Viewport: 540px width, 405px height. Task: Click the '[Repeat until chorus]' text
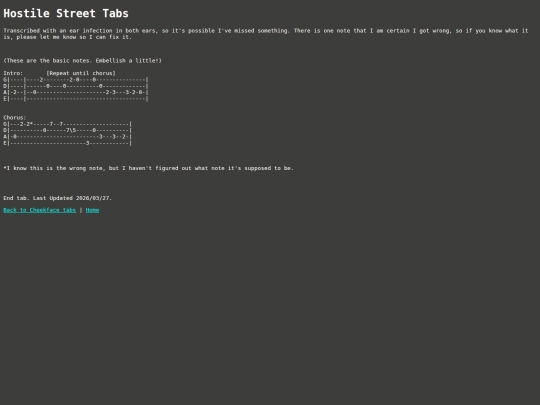point(81,73)
